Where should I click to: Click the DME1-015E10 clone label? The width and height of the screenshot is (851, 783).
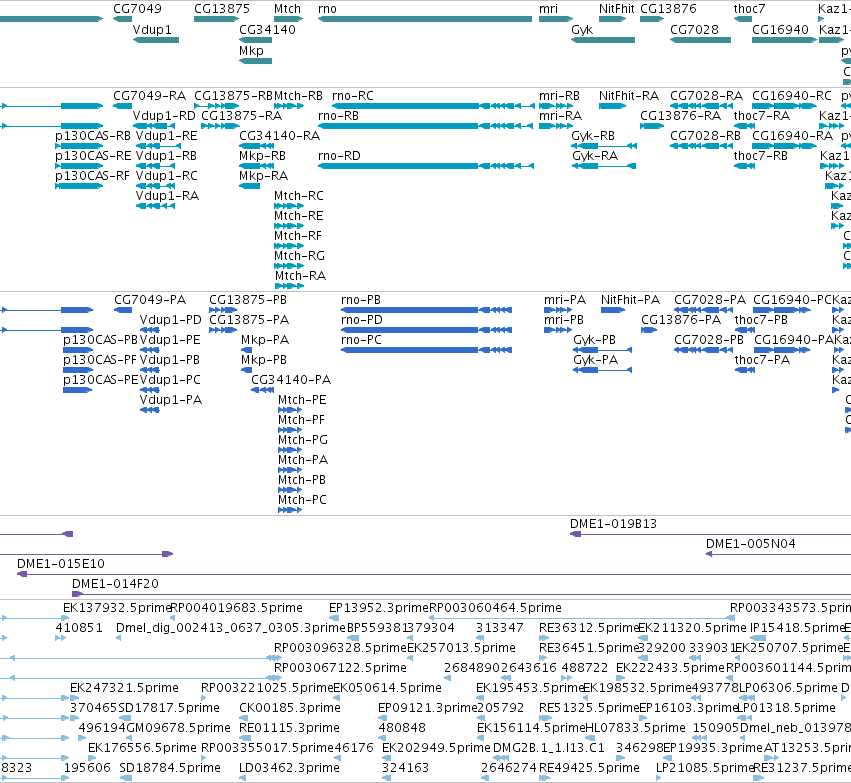61,564
